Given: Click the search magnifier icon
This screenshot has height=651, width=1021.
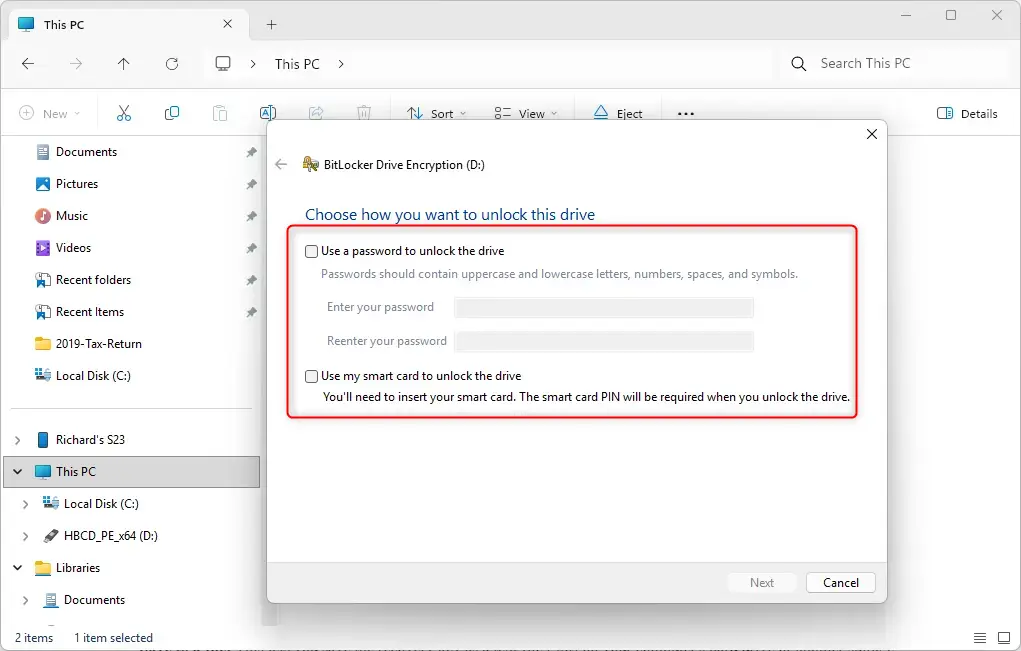Looking at the screenshot, I should coord(798,64).
